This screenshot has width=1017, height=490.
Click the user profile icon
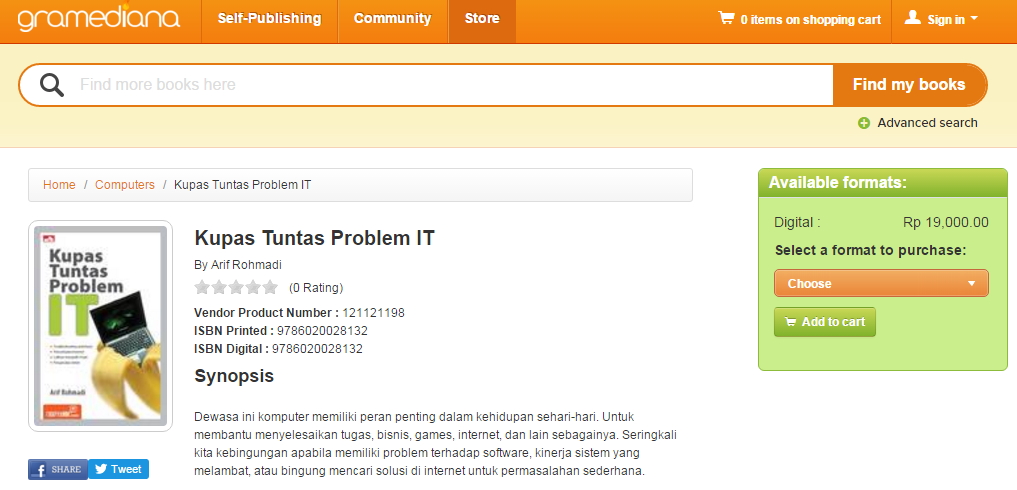(x=912, y=18)
